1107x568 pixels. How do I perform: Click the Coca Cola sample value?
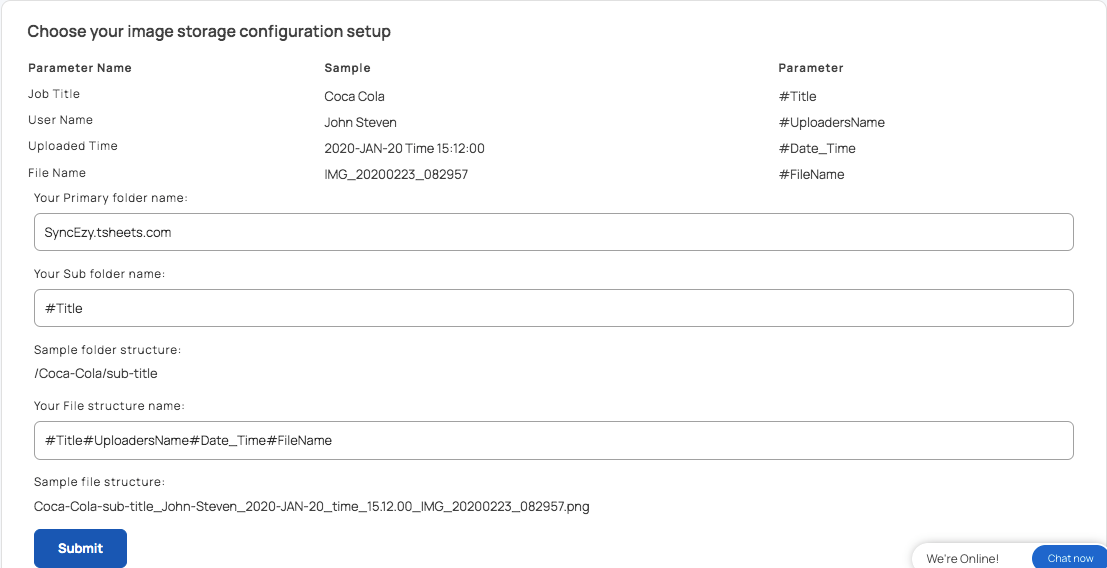(x=354, y=97)
